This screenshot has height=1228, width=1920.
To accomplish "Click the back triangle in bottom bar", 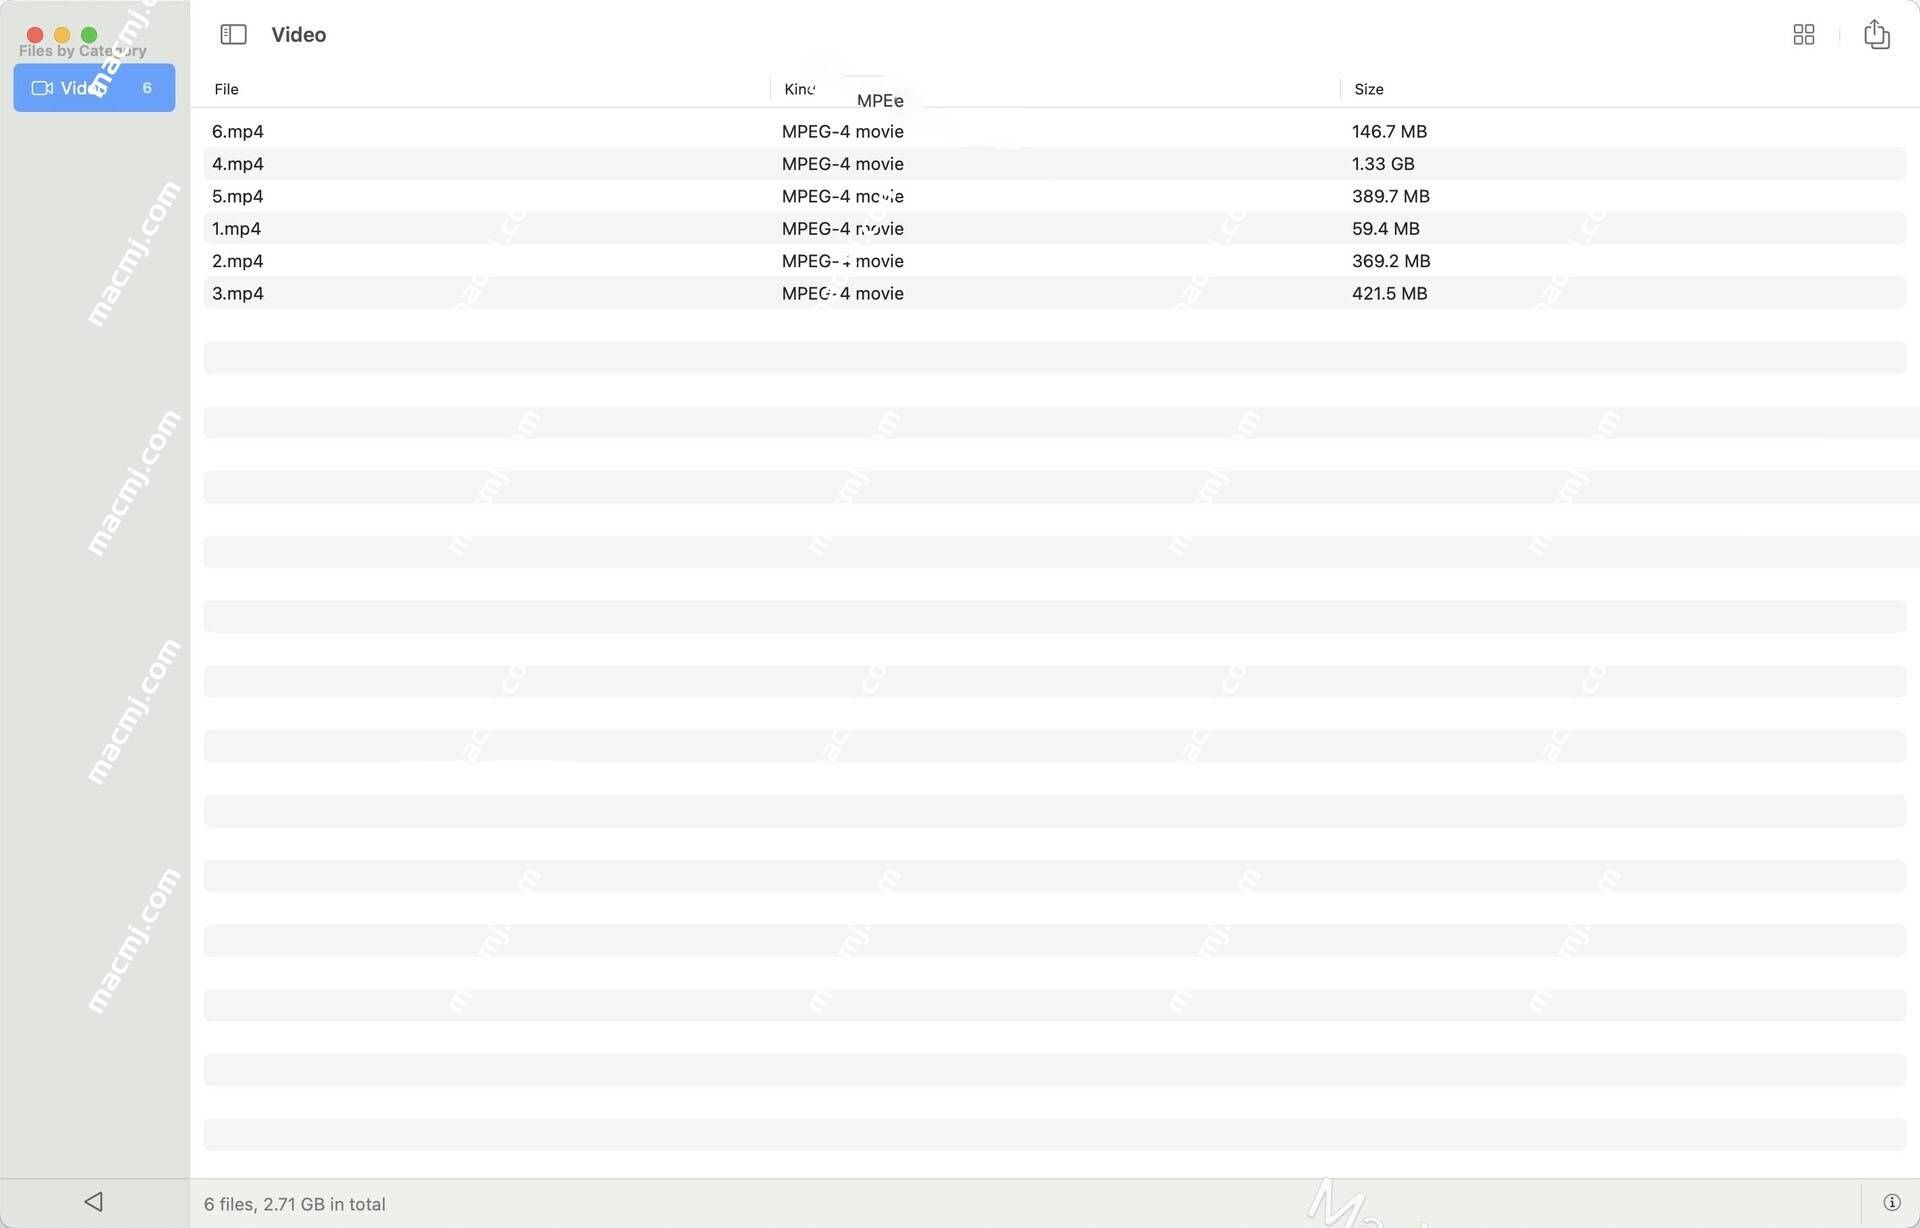I will coord(94,1201).
